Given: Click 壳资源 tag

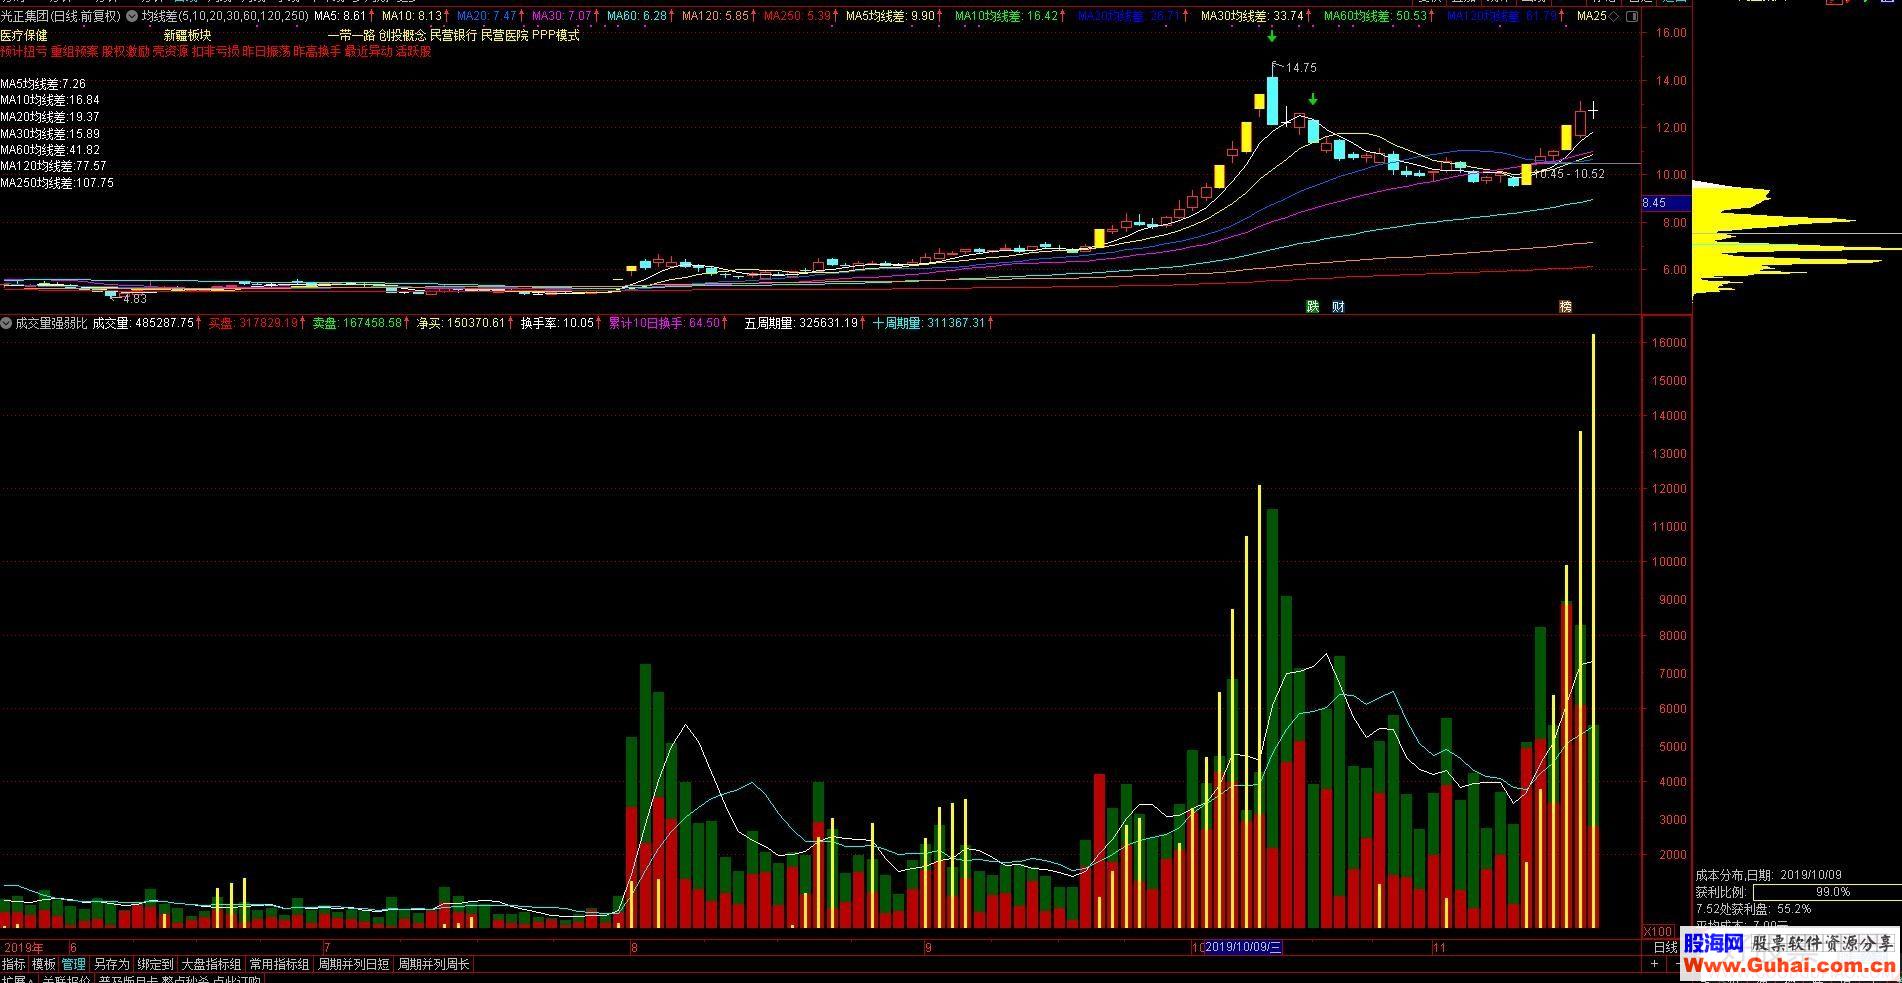Looking at the screenshot, I should [171, 51].
